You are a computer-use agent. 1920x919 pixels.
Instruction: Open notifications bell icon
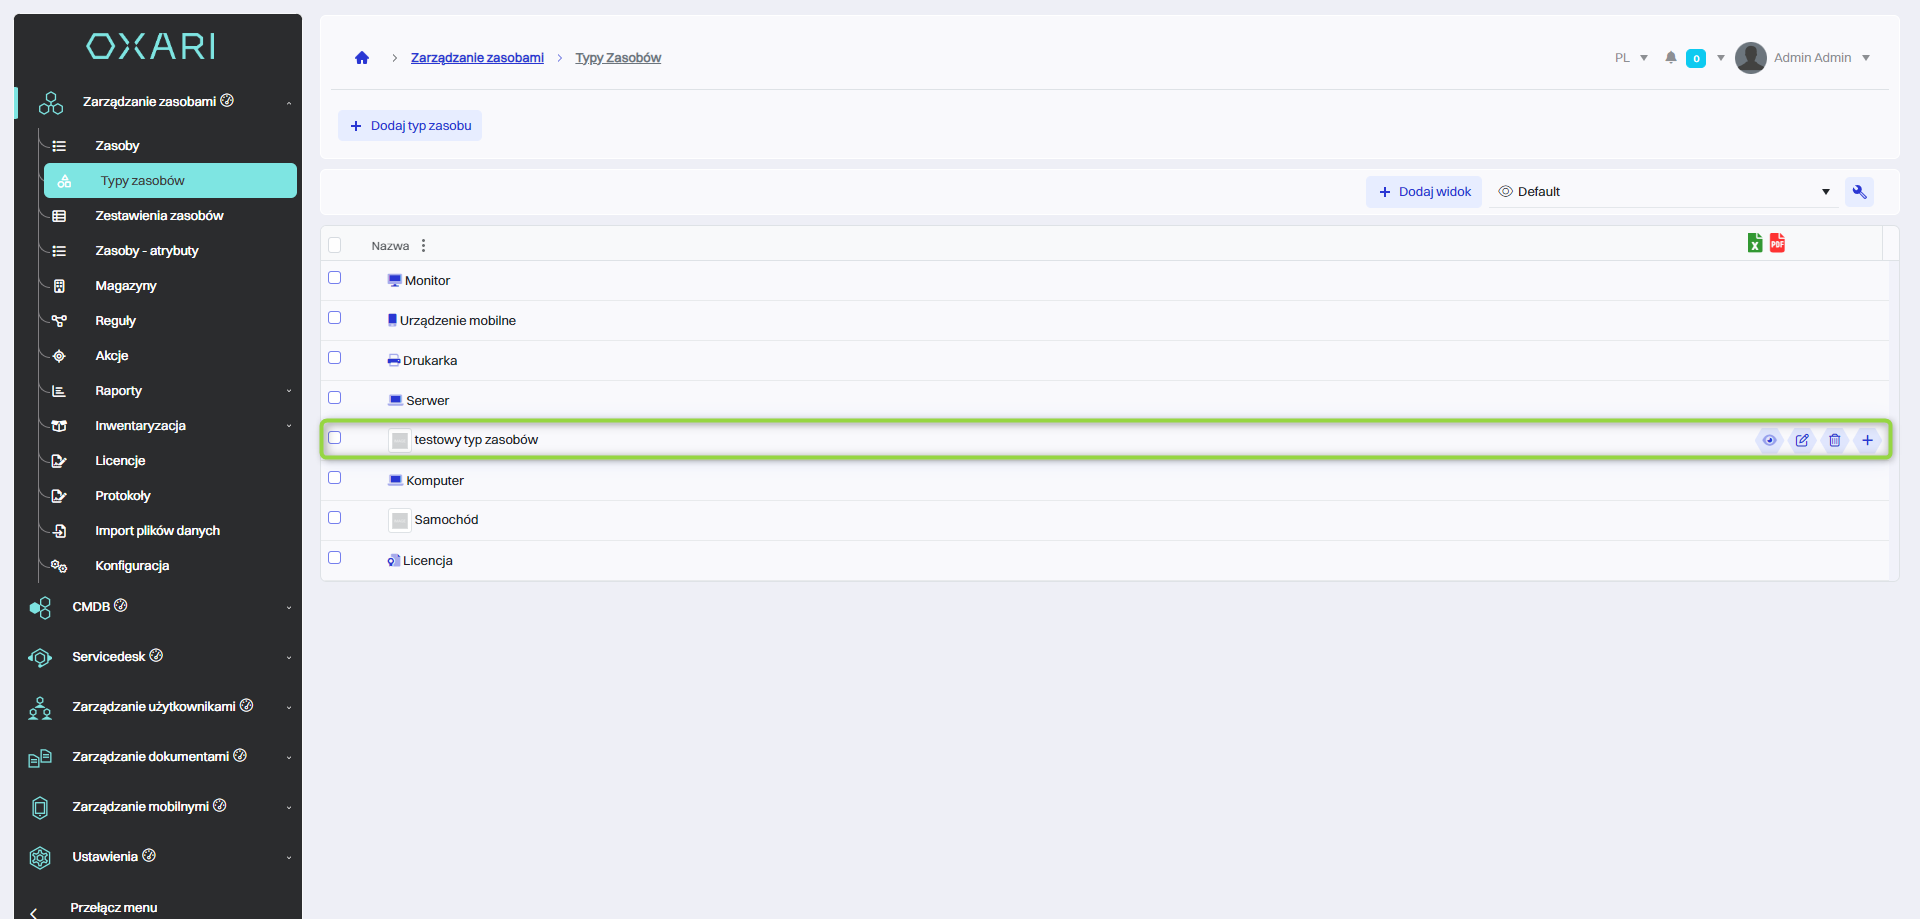click(1670, 58)
